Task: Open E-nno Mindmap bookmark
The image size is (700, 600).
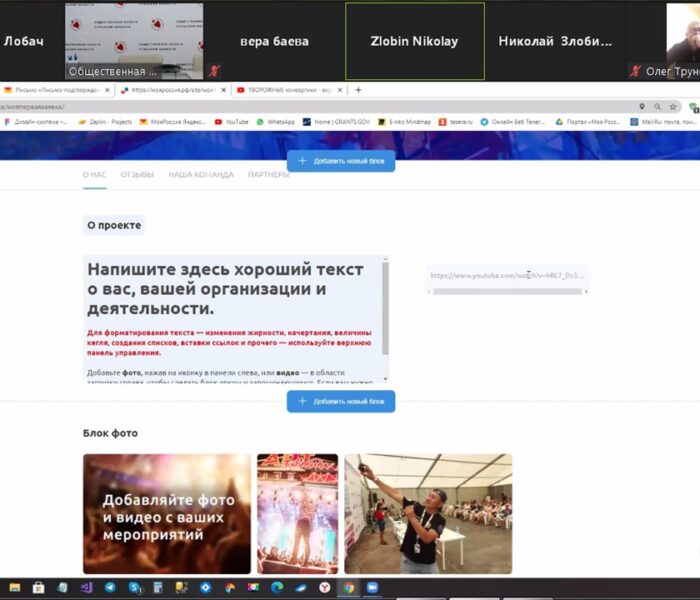Action: pyautogui.click(x=404, y=122)
